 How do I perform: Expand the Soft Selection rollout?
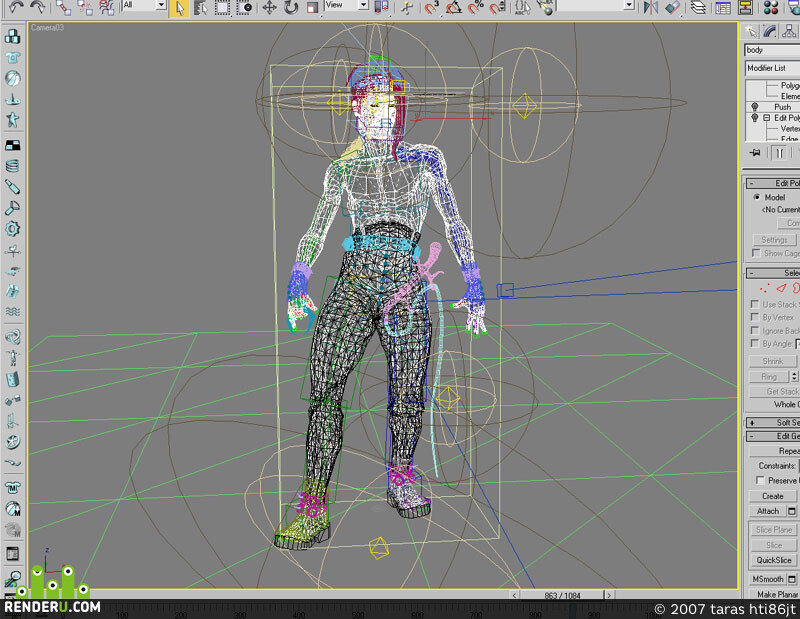coord(773,423)
